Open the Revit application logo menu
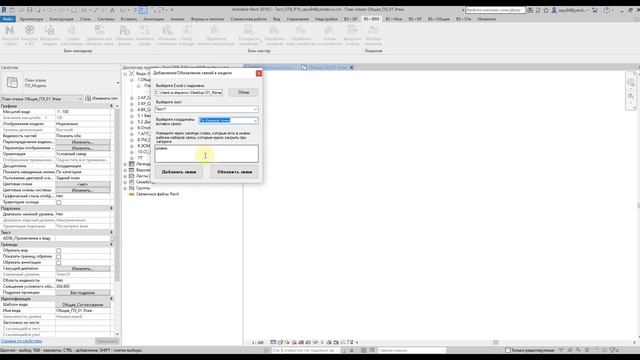This screenshot has width=640, height=360. pyautogui.click(x=4, y=10)
